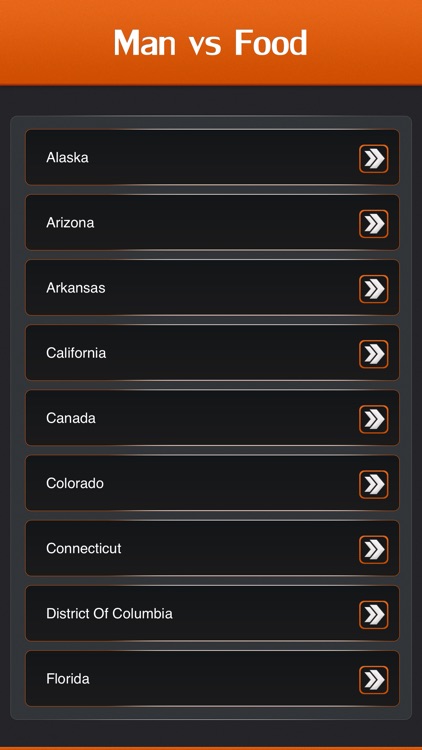Tap the double-chevron icon beside Colorado
The width and height of the screenshot is (422, 750).
374,485
